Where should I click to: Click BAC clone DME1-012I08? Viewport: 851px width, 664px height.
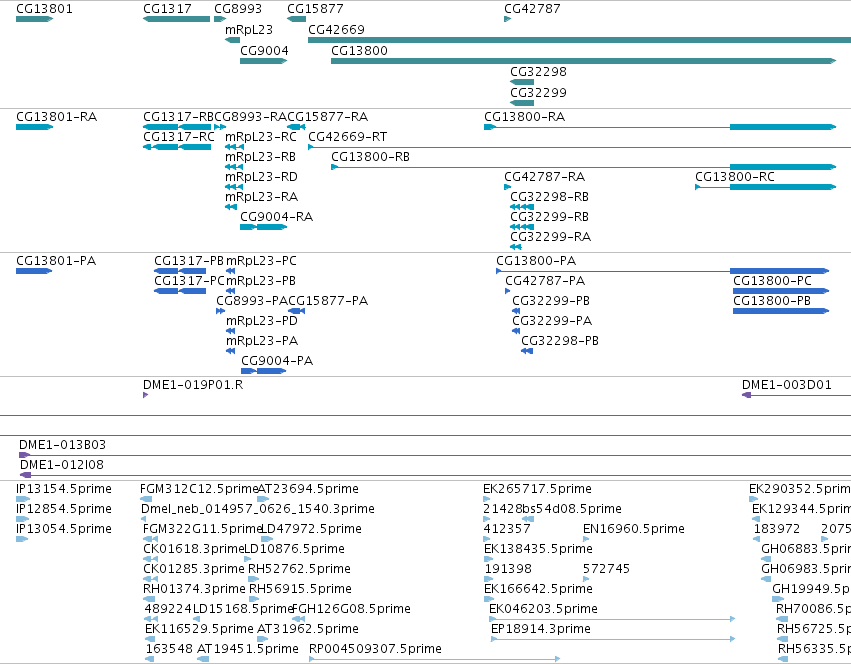tap(61, 465)
